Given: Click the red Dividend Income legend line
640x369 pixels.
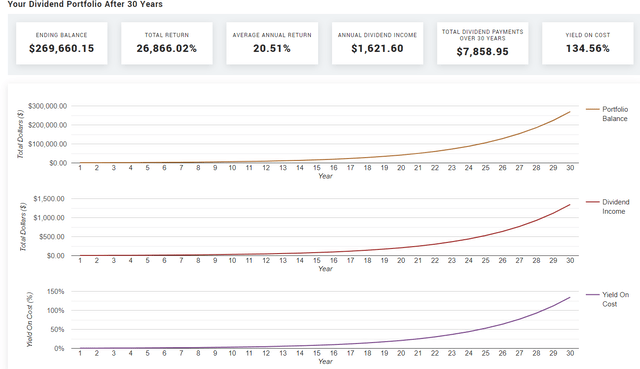Looking at the screenshot, I should pyautogui.click(x=593, y=202).
